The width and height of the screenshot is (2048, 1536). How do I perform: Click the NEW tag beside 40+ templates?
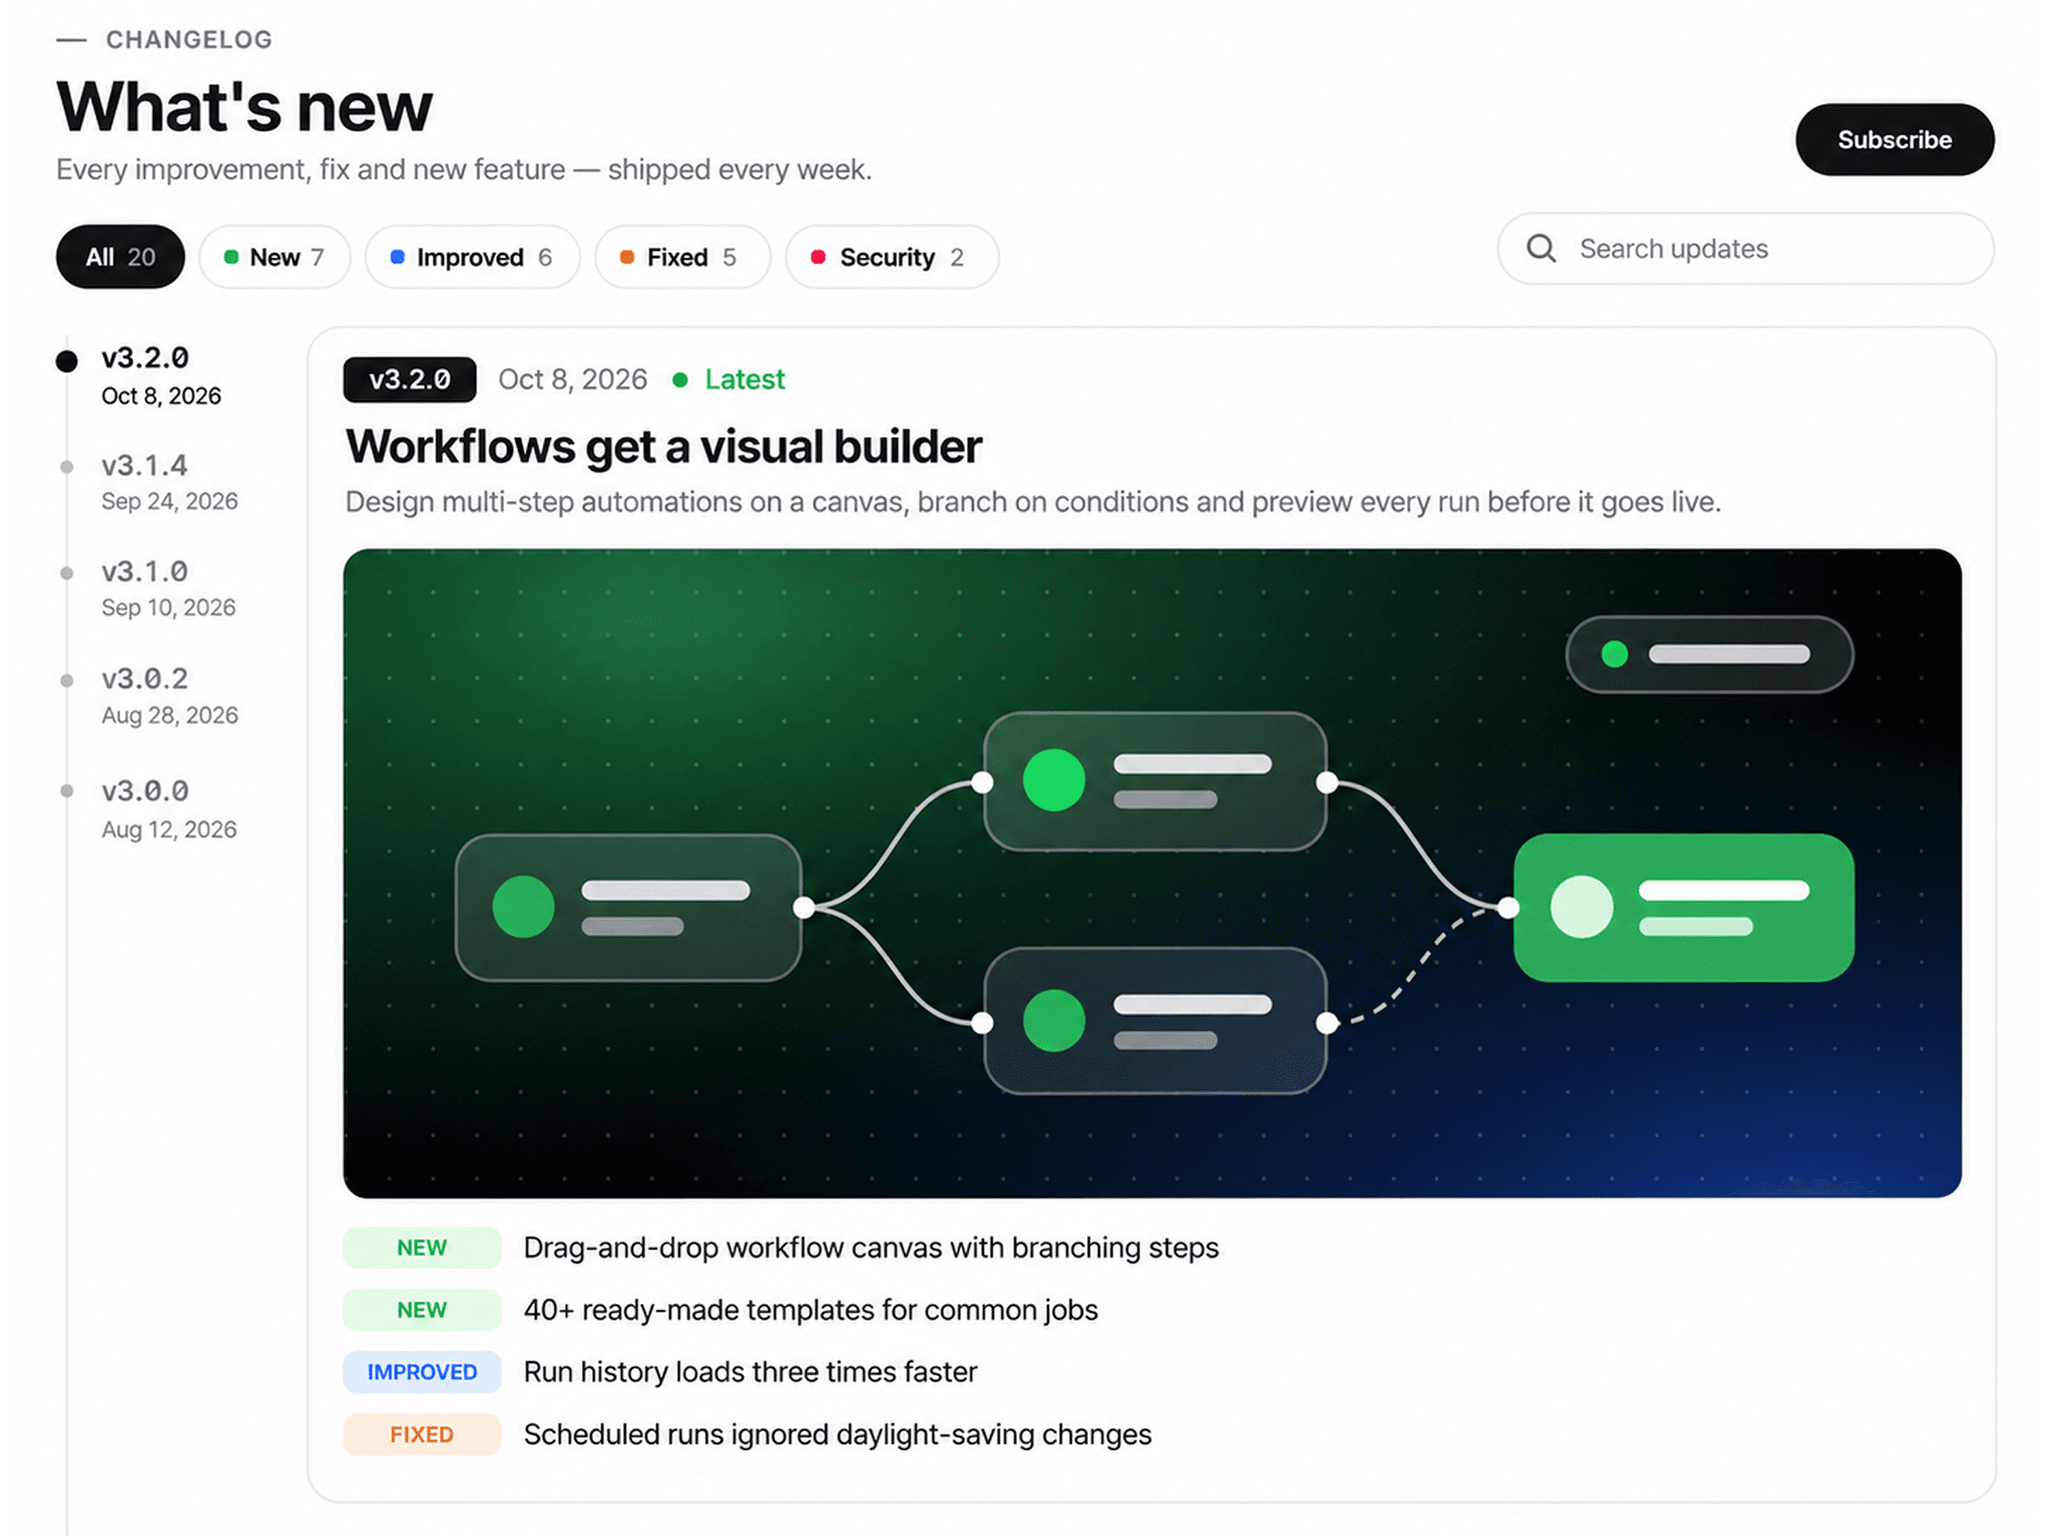click(422, 1309)
